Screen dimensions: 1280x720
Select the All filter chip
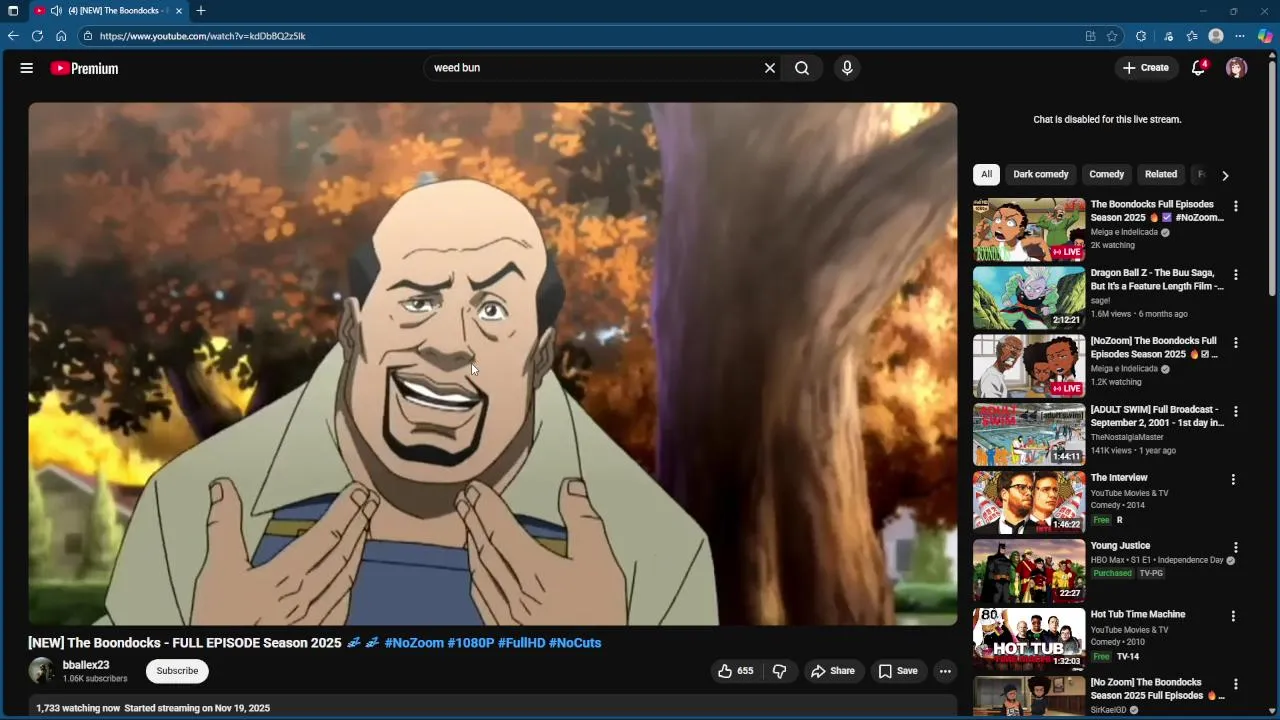(x=986, y=174)
